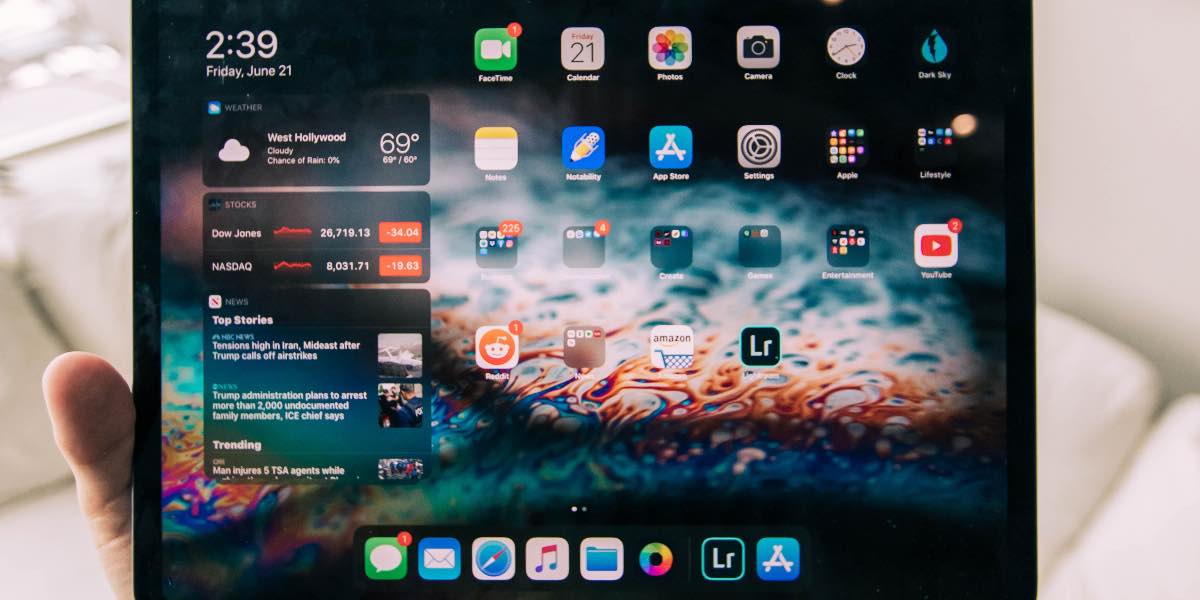Image resolution: width=1200 pixels, height=600 pixels.
Task: Open the Files app in the dock
Action: pos(602,558)
